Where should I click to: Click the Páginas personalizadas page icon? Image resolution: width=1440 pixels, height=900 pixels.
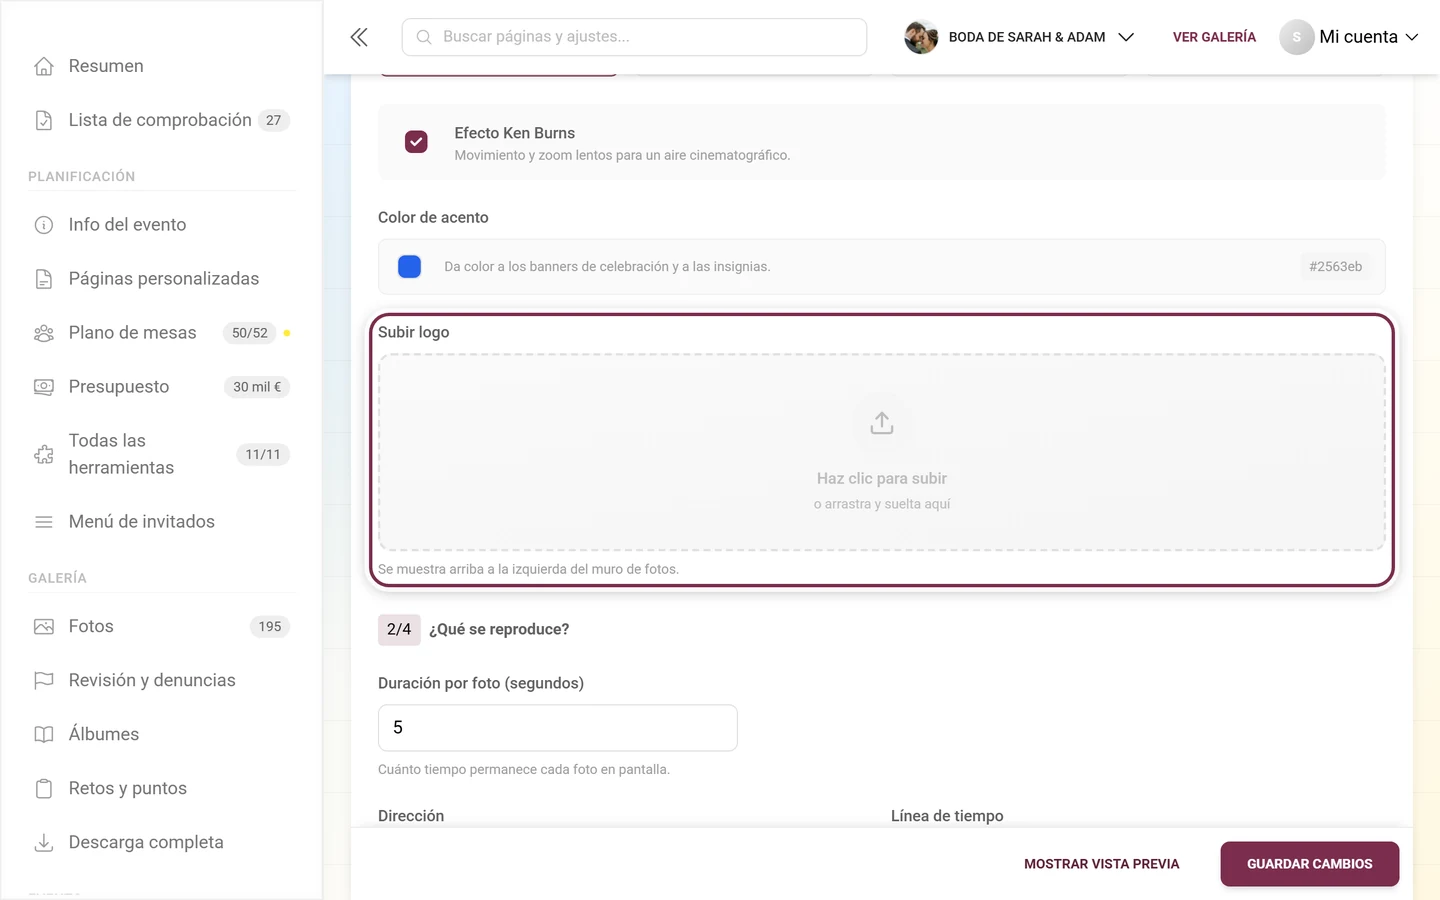[44, 279]
